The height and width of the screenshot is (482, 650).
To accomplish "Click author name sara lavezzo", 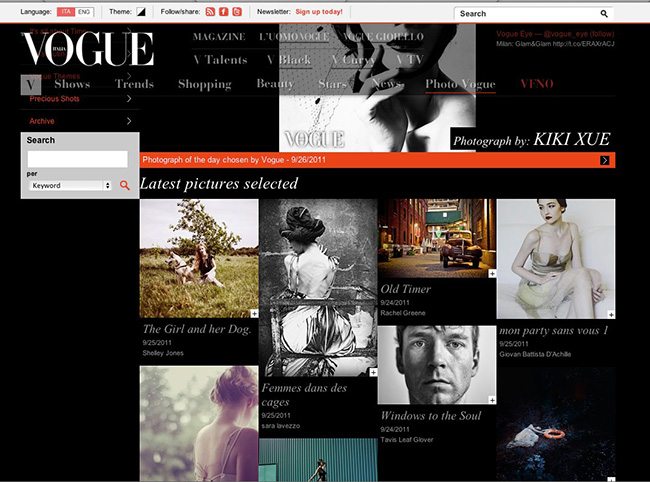I will tap(280, 426).
